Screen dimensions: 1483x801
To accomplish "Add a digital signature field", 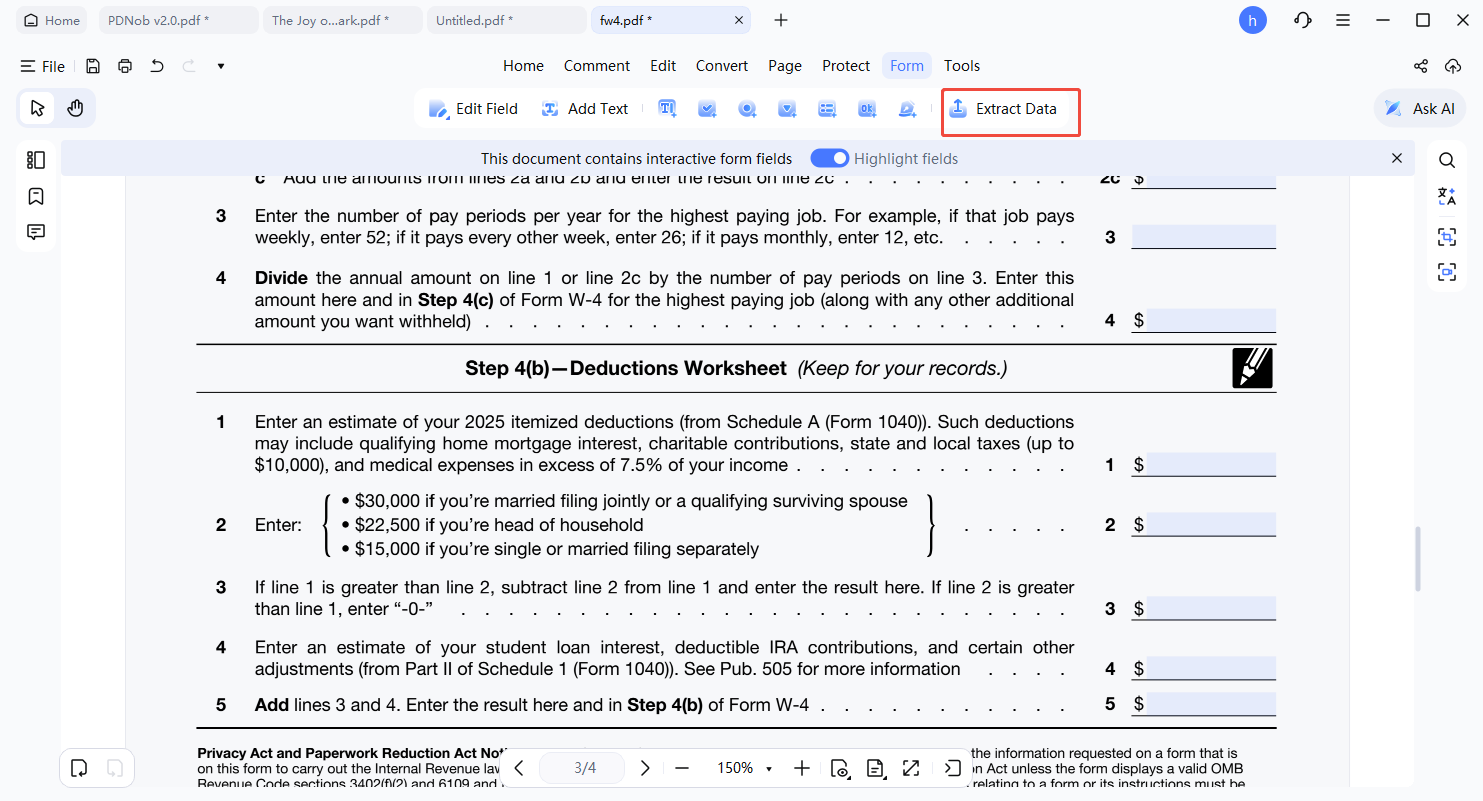I will pyautogui.click(x=907, y=108).
